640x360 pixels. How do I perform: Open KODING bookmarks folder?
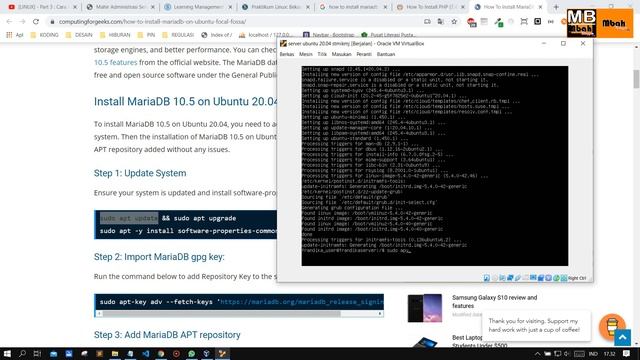pyautogui.click(x=45, y=35)
